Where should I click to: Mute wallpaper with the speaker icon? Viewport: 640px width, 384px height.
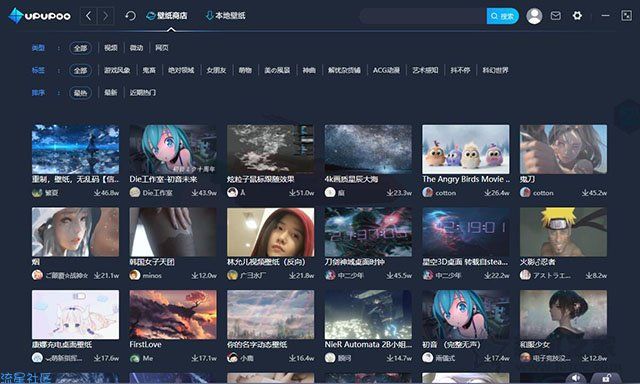point(576,378)
